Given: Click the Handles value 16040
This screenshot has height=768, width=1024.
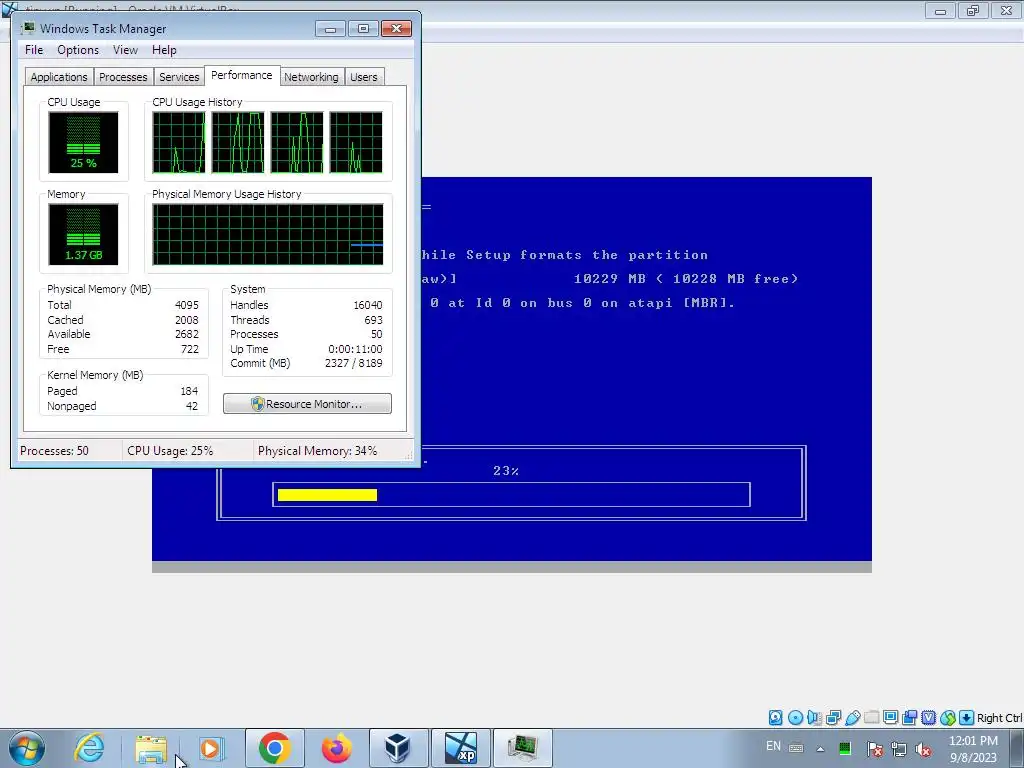Looking at the screenshot, I should (368, 305).
